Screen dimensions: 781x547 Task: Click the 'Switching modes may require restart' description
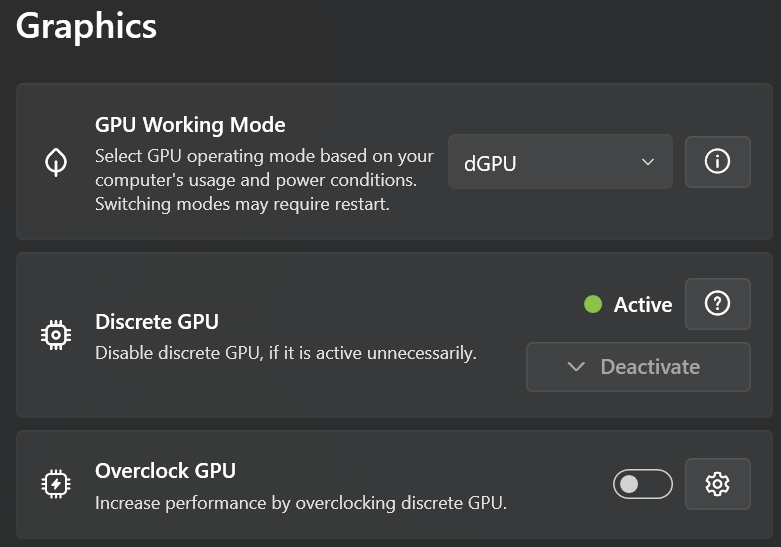point(242,204)
